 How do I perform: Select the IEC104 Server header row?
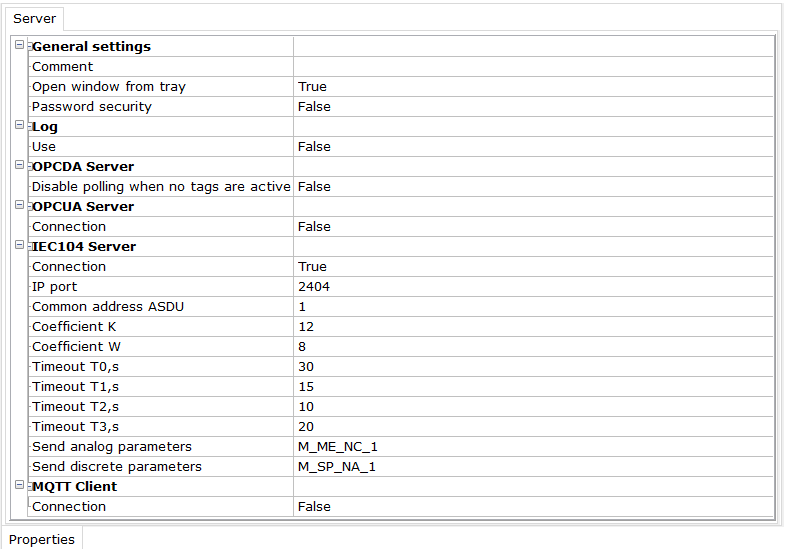click(x=401, y=247)
